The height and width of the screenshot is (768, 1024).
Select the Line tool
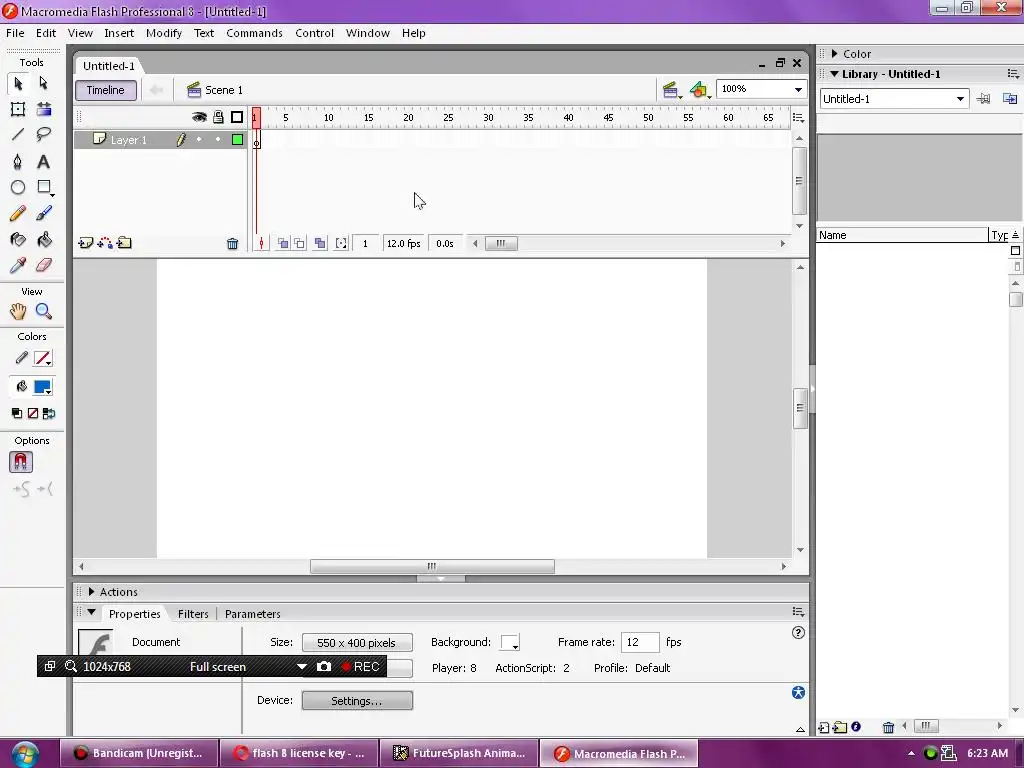(x=18, y=135)
